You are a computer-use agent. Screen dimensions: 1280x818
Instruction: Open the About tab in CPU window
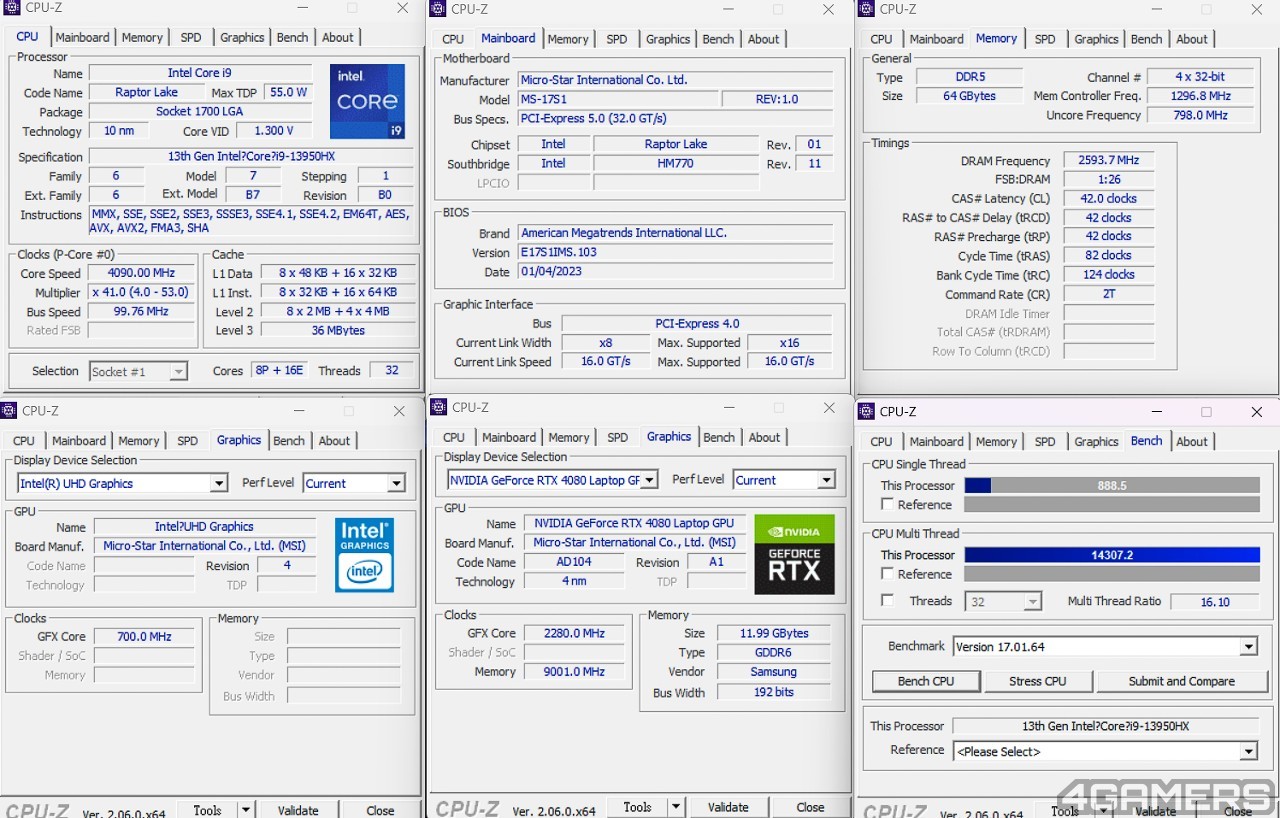point(338,37)
